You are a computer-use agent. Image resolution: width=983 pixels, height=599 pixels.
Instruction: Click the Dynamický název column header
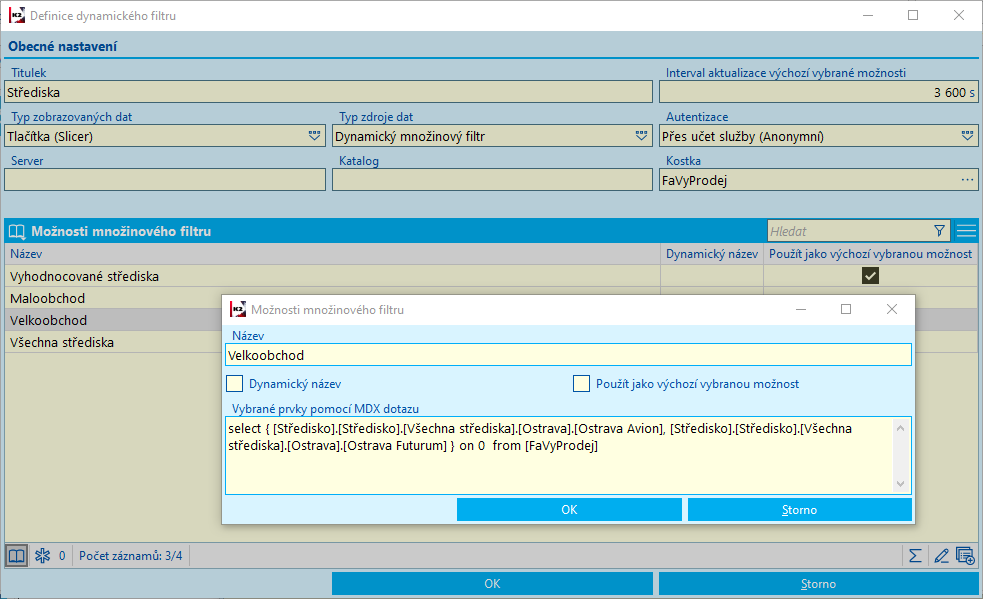tap(712, 253)
